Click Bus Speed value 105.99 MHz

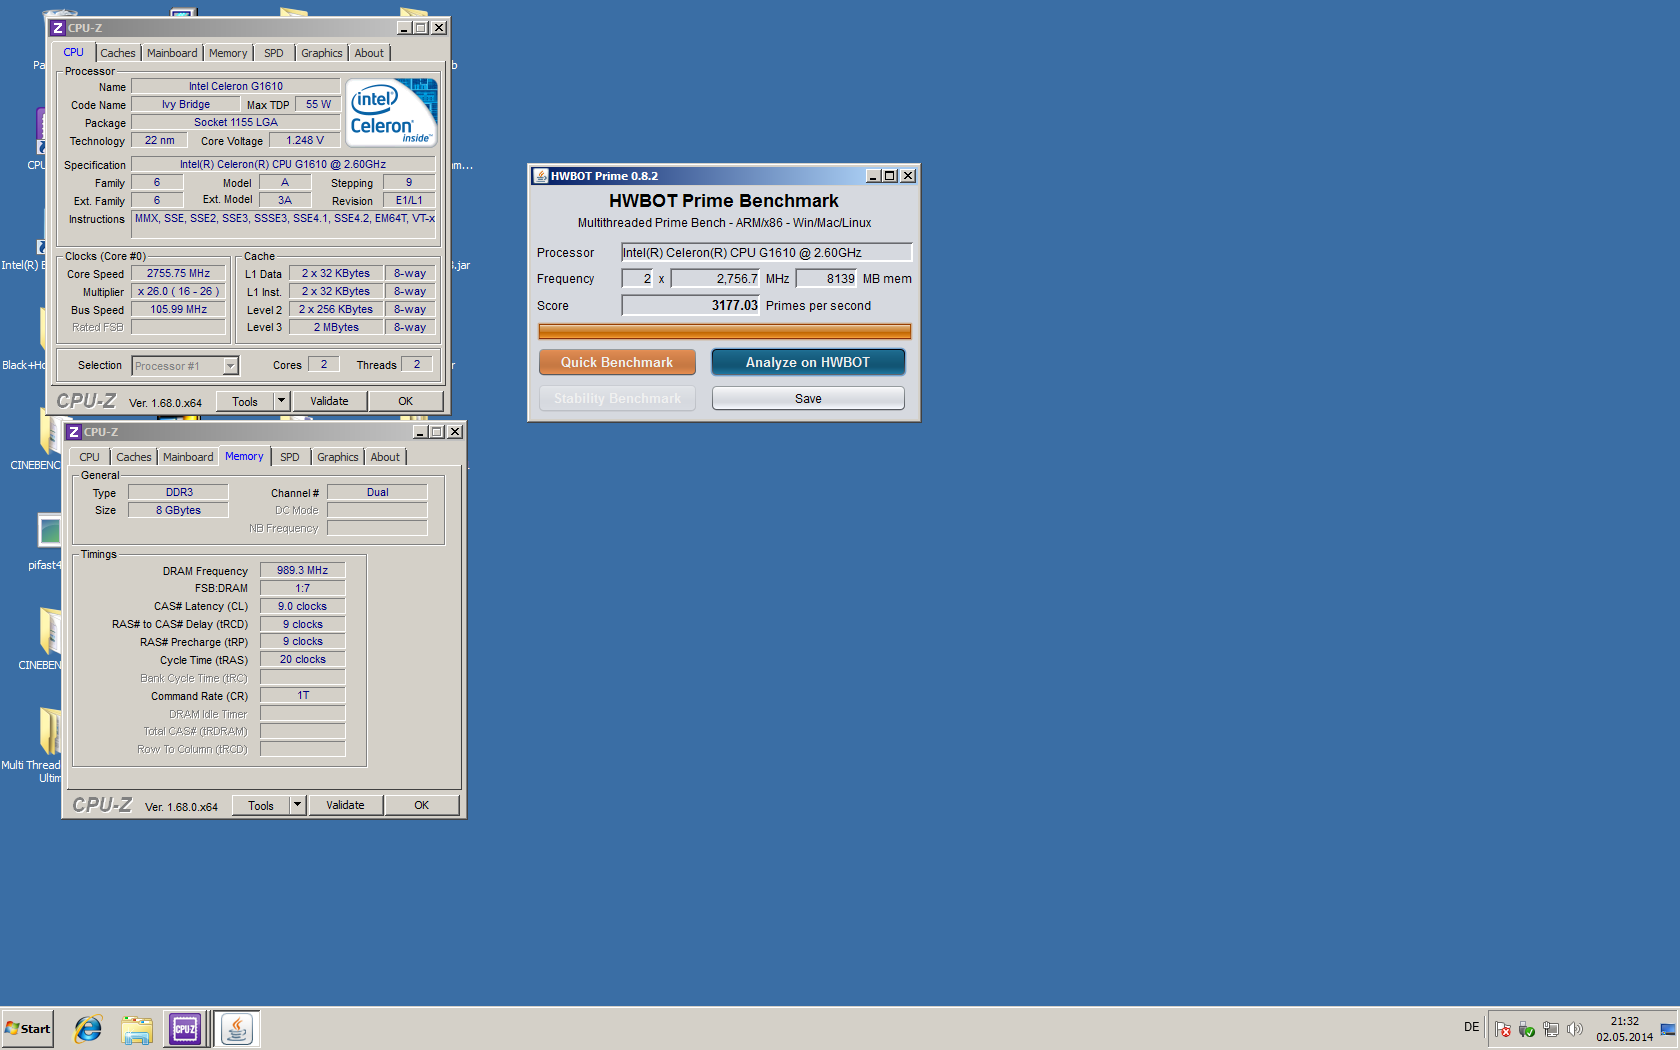pyautogui.click(x=178, y=309)
